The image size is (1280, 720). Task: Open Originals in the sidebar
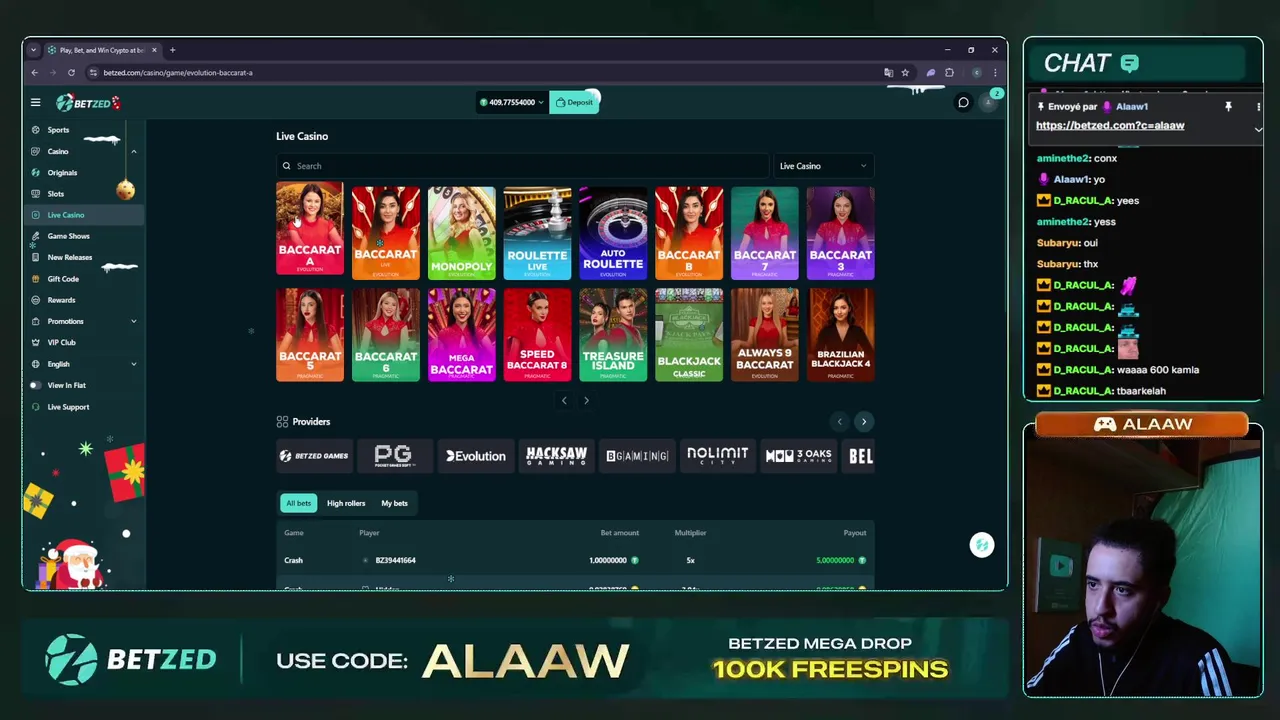(62, 172)
